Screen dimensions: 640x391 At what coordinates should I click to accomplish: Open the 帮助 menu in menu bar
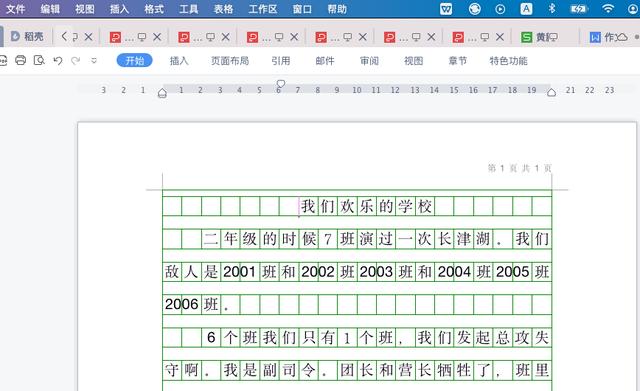337,9
